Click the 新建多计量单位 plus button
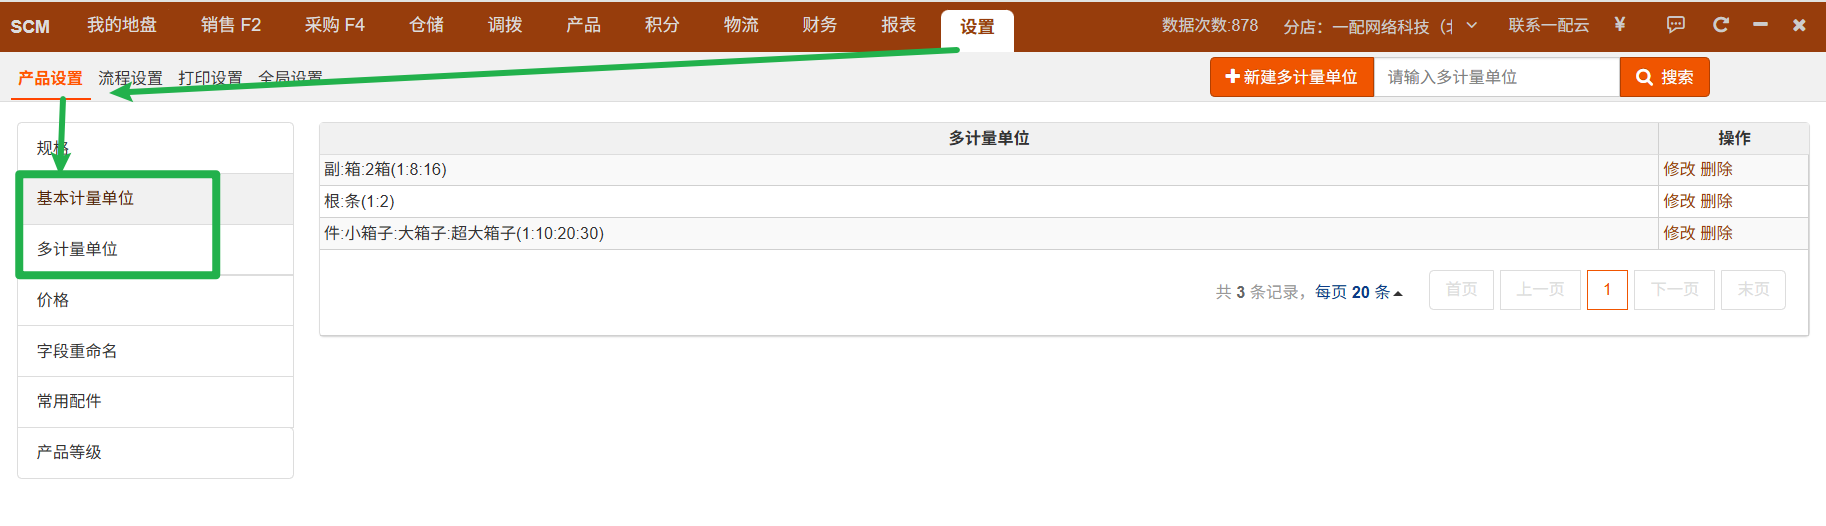 [1291, 77]
